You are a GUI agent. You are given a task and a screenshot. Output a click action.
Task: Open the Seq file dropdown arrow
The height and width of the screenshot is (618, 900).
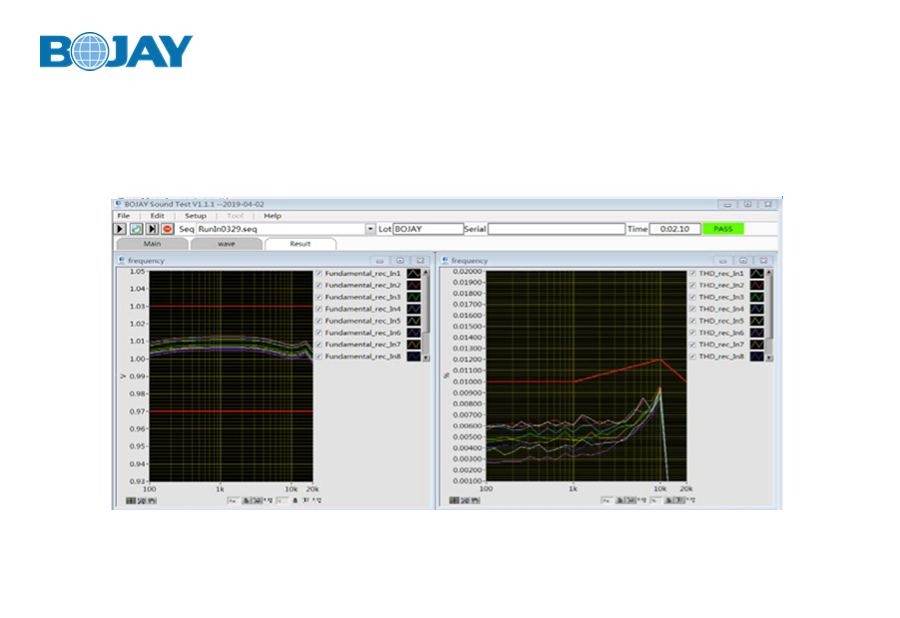click(x=370, y=229)
